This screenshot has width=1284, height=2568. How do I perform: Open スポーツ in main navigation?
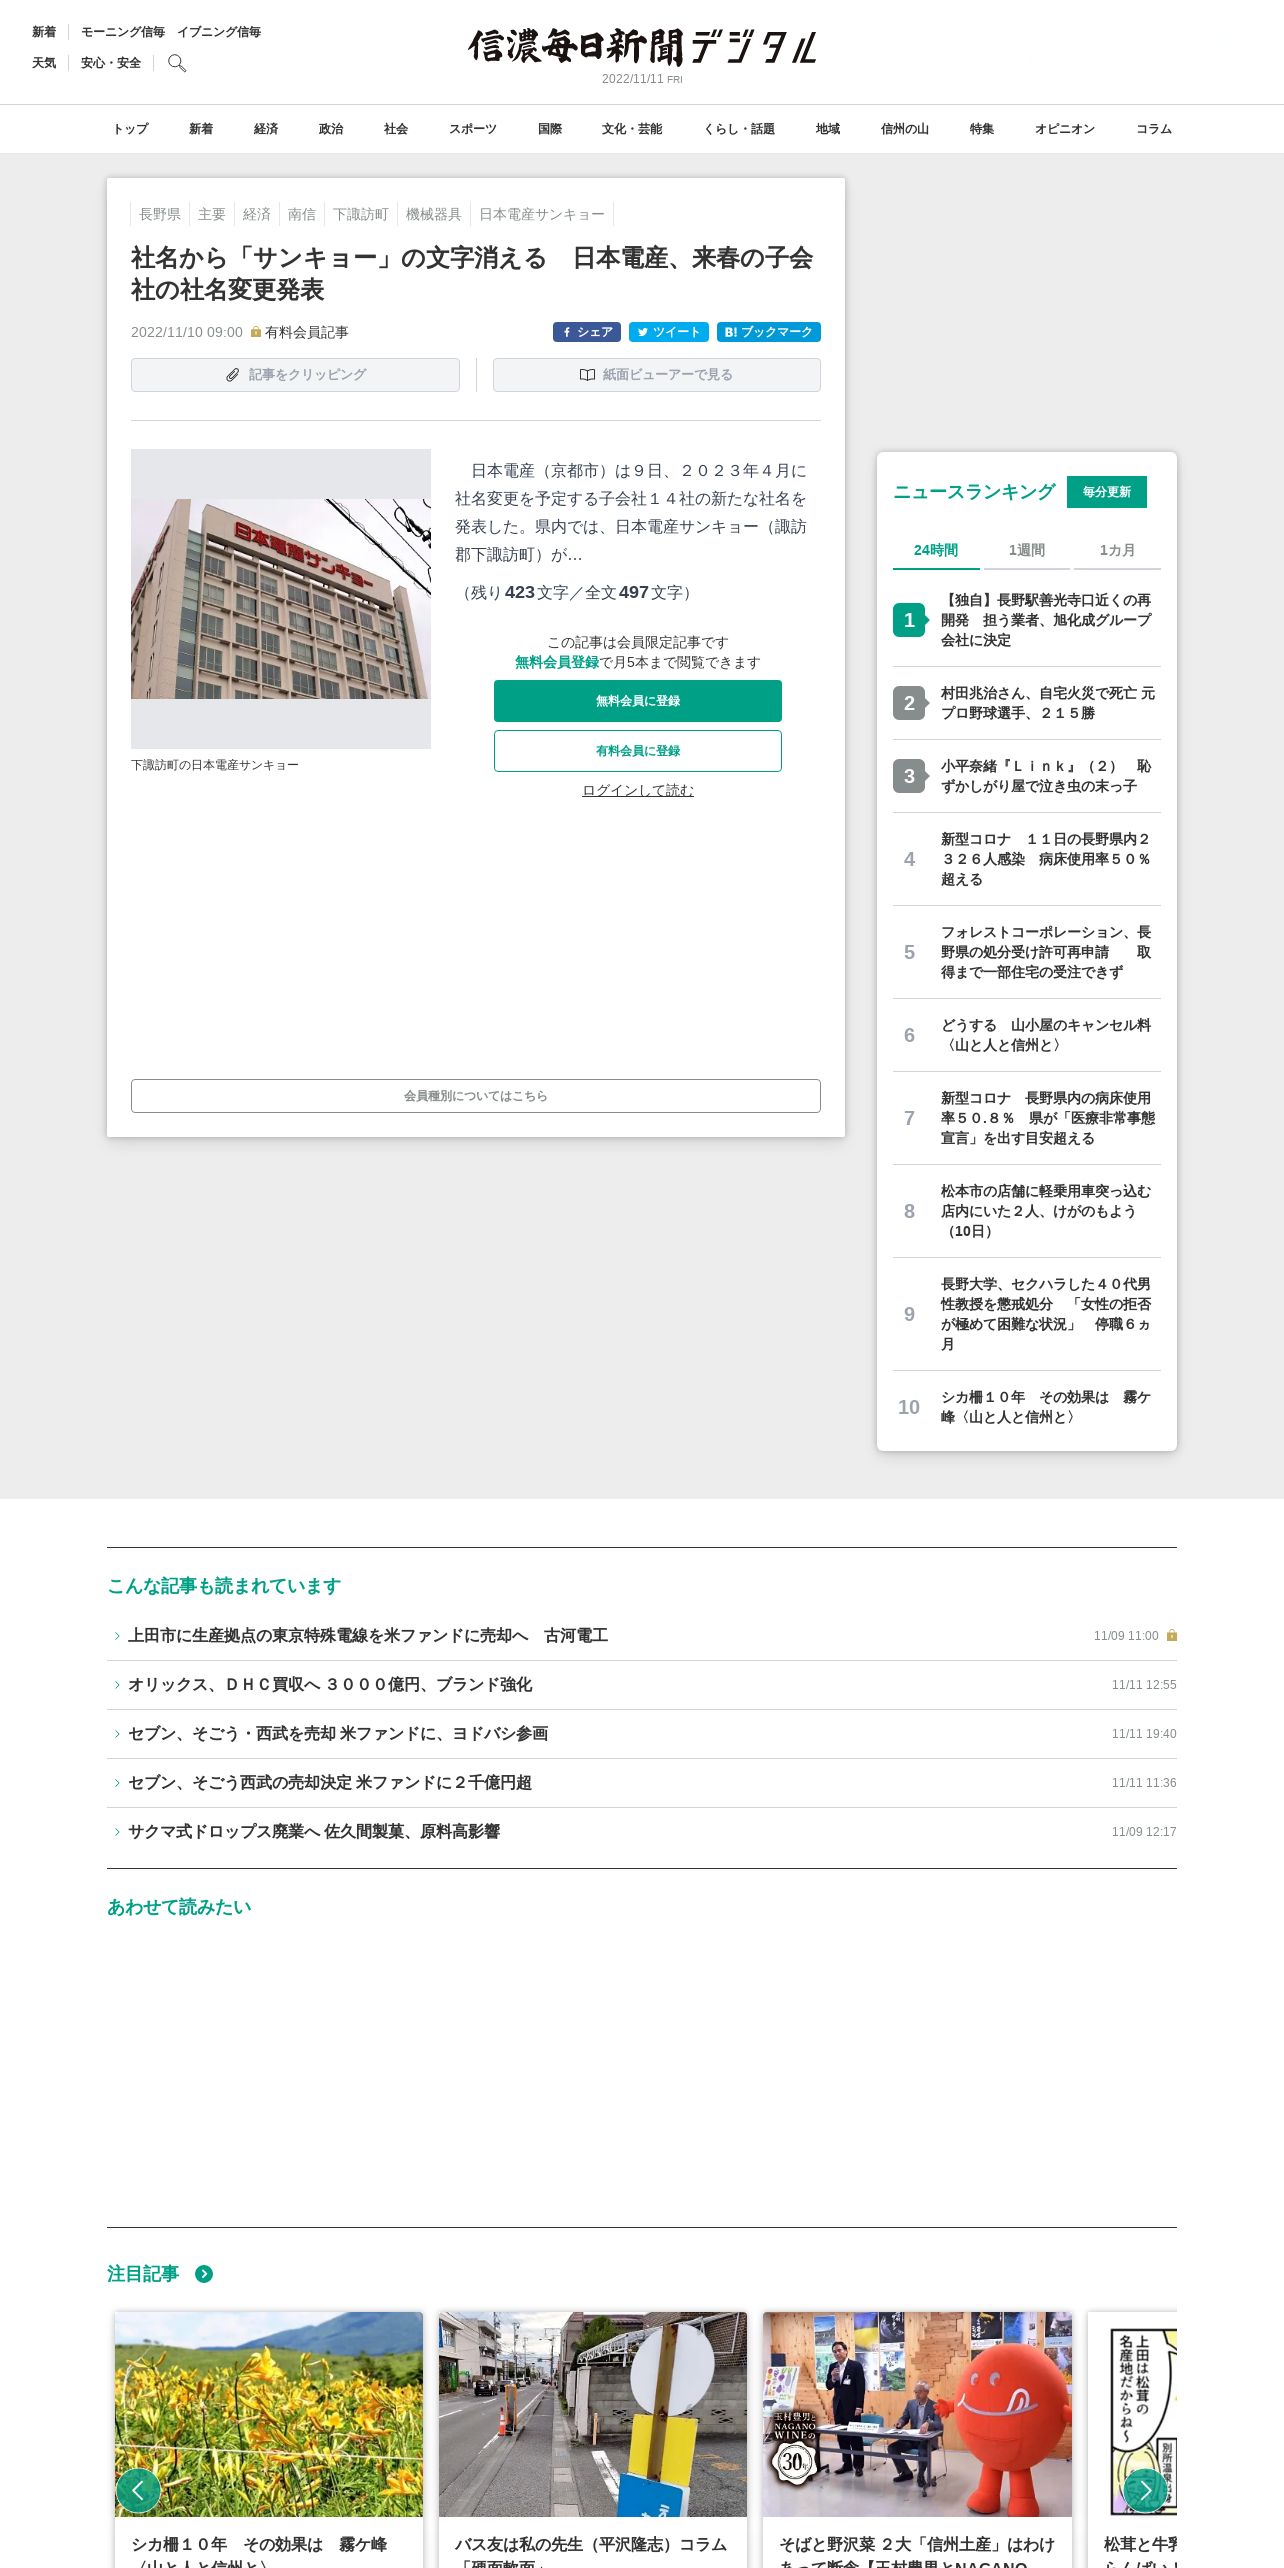473,129
